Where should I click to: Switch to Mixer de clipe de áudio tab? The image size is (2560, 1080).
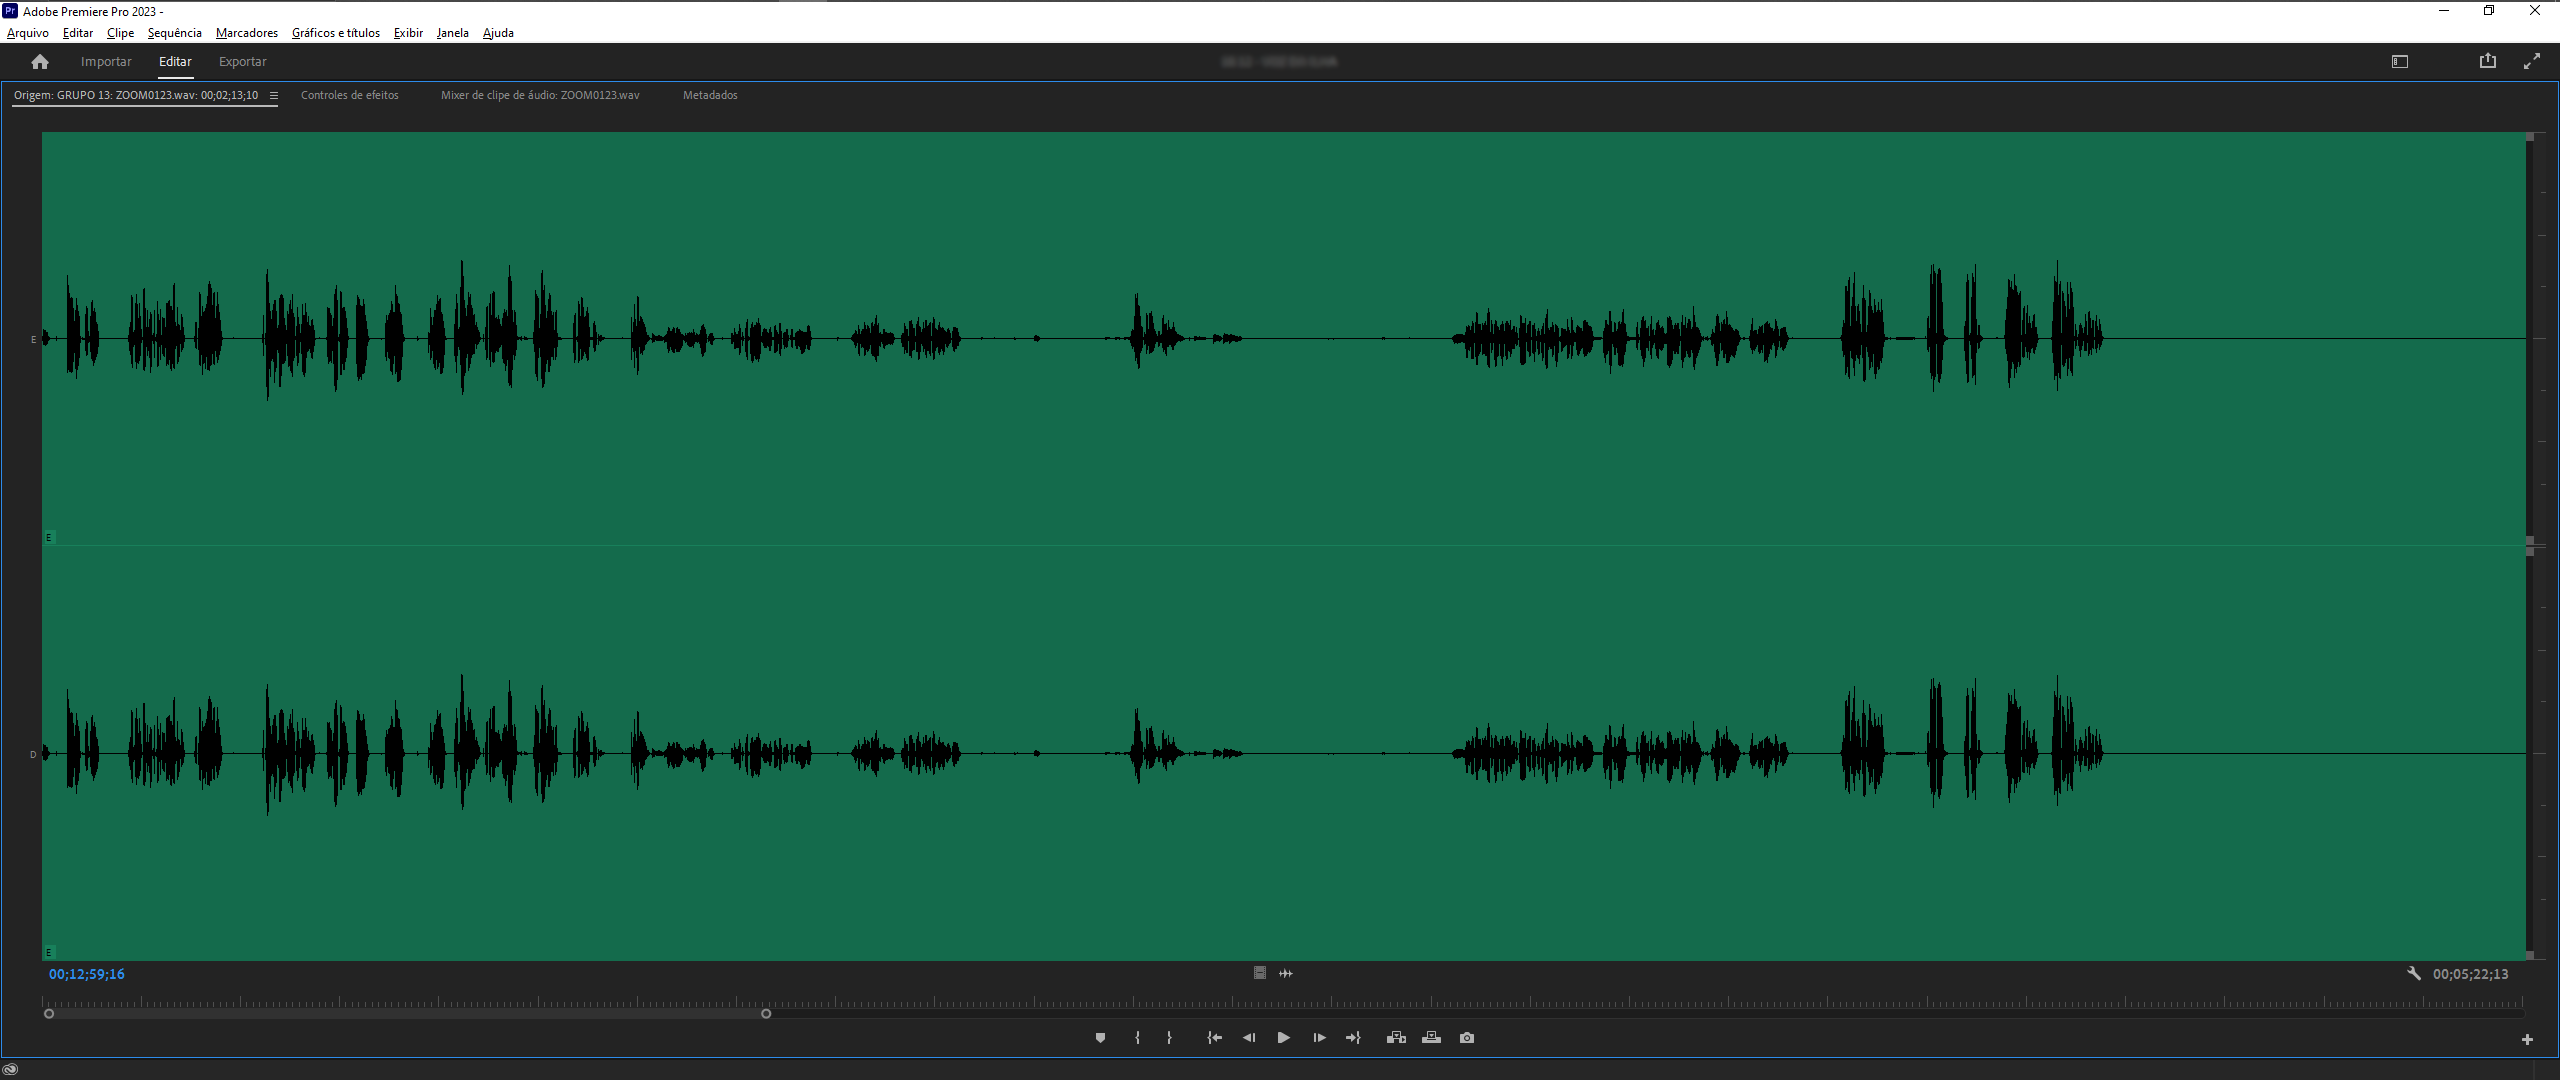(x=540, y=95)
